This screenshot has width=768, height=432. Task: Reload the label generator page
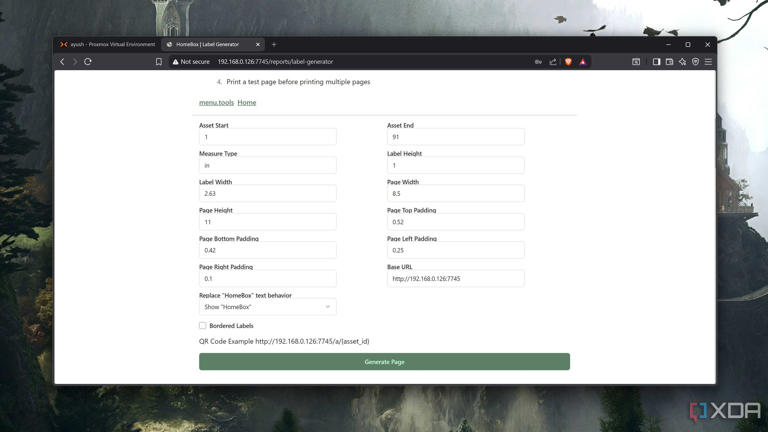88,62
